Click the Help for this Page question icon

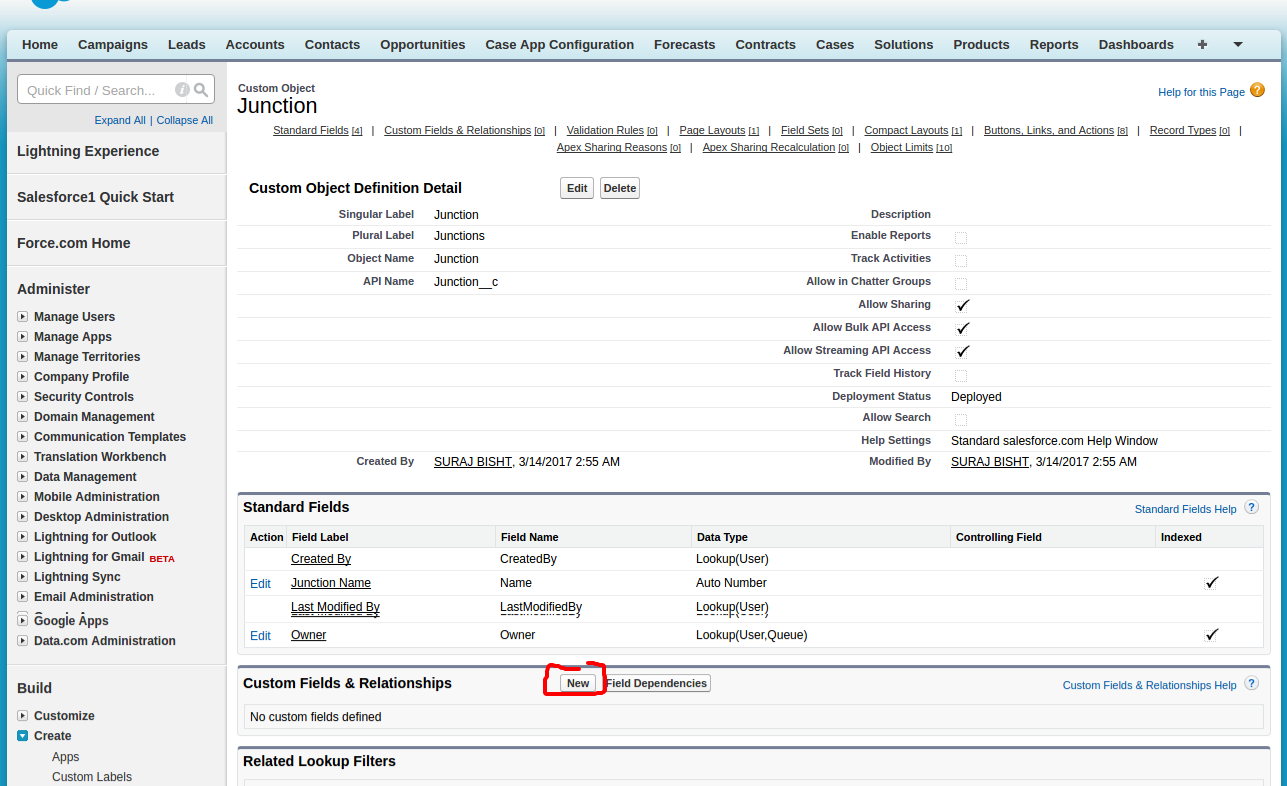click(x=1257, y=90)
